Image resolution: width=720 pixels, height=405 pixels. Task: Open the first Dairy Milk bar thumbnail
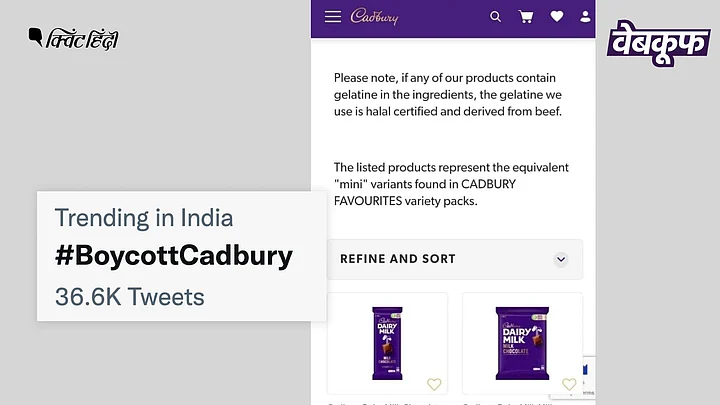pos(387,343)
